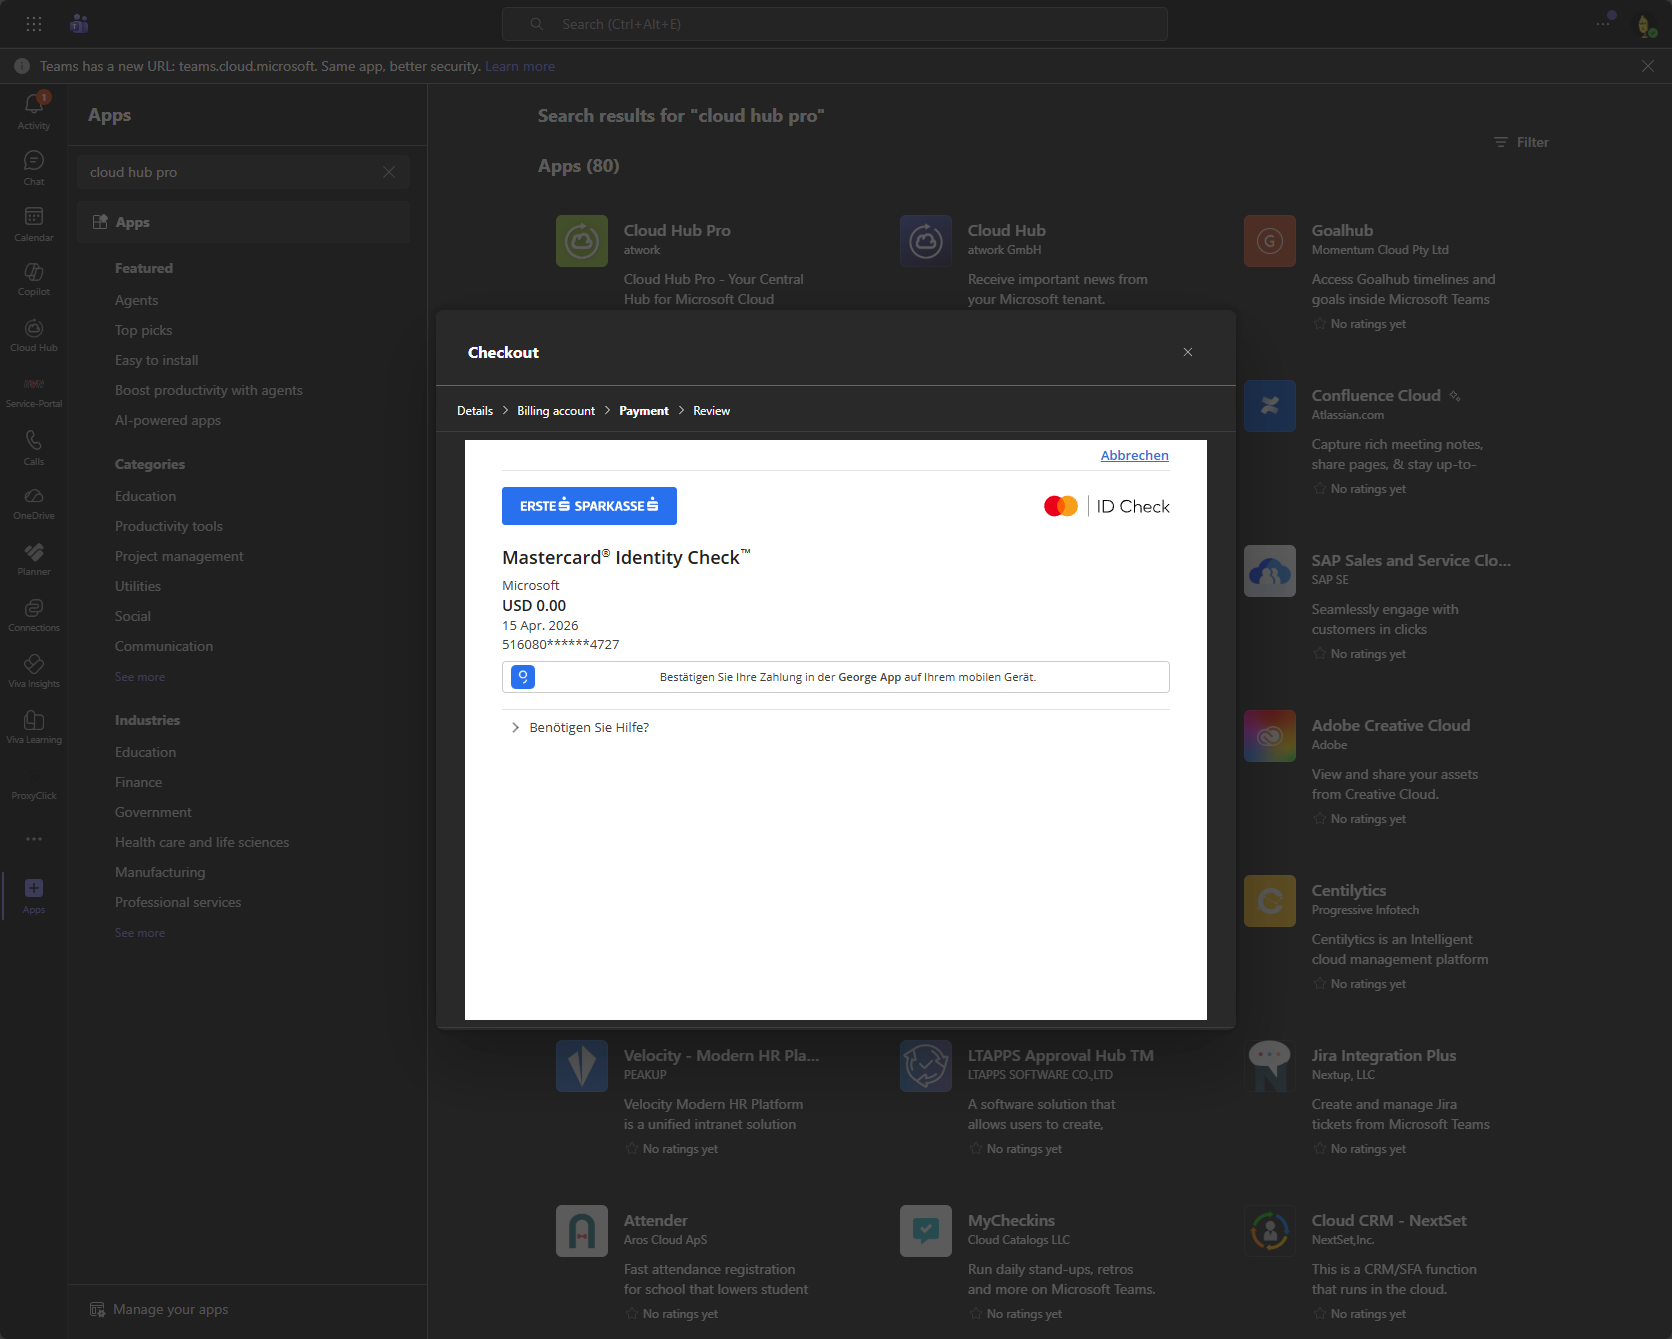1672x1339 pixels.
Task: Open Viva Insights from sidebar
Action: tap(34, 671)
